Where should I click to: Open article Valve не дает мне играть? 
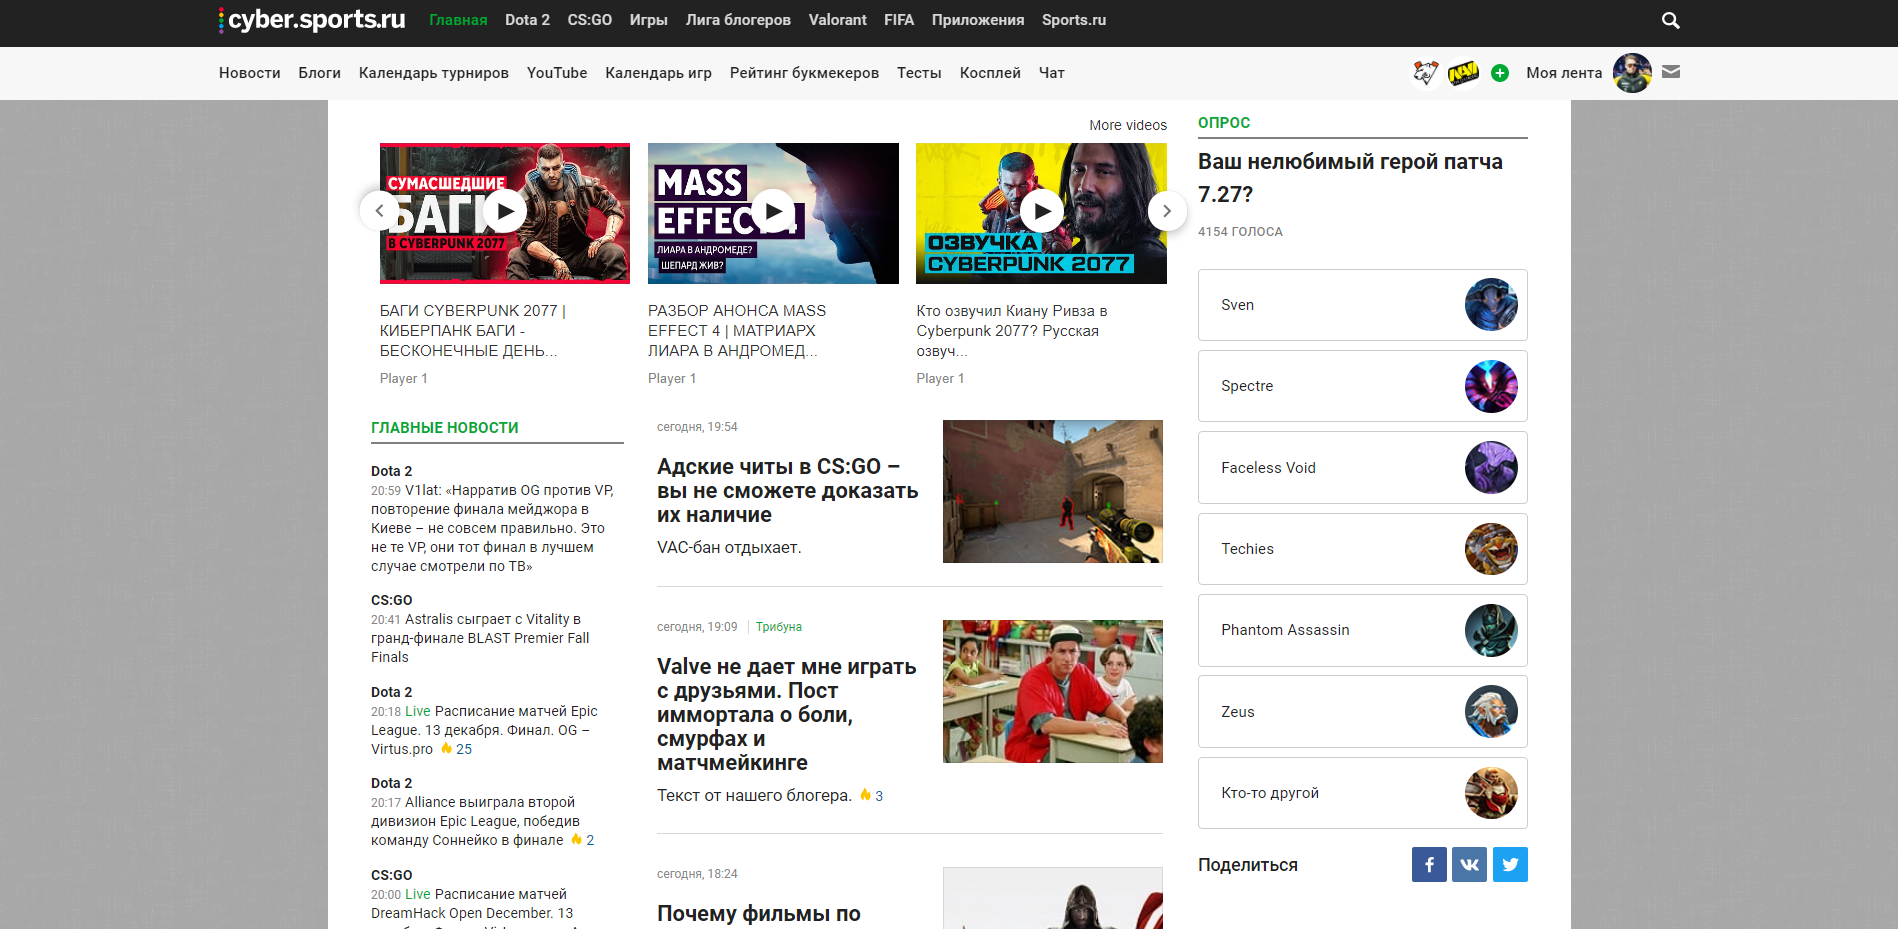click(787, 714)
